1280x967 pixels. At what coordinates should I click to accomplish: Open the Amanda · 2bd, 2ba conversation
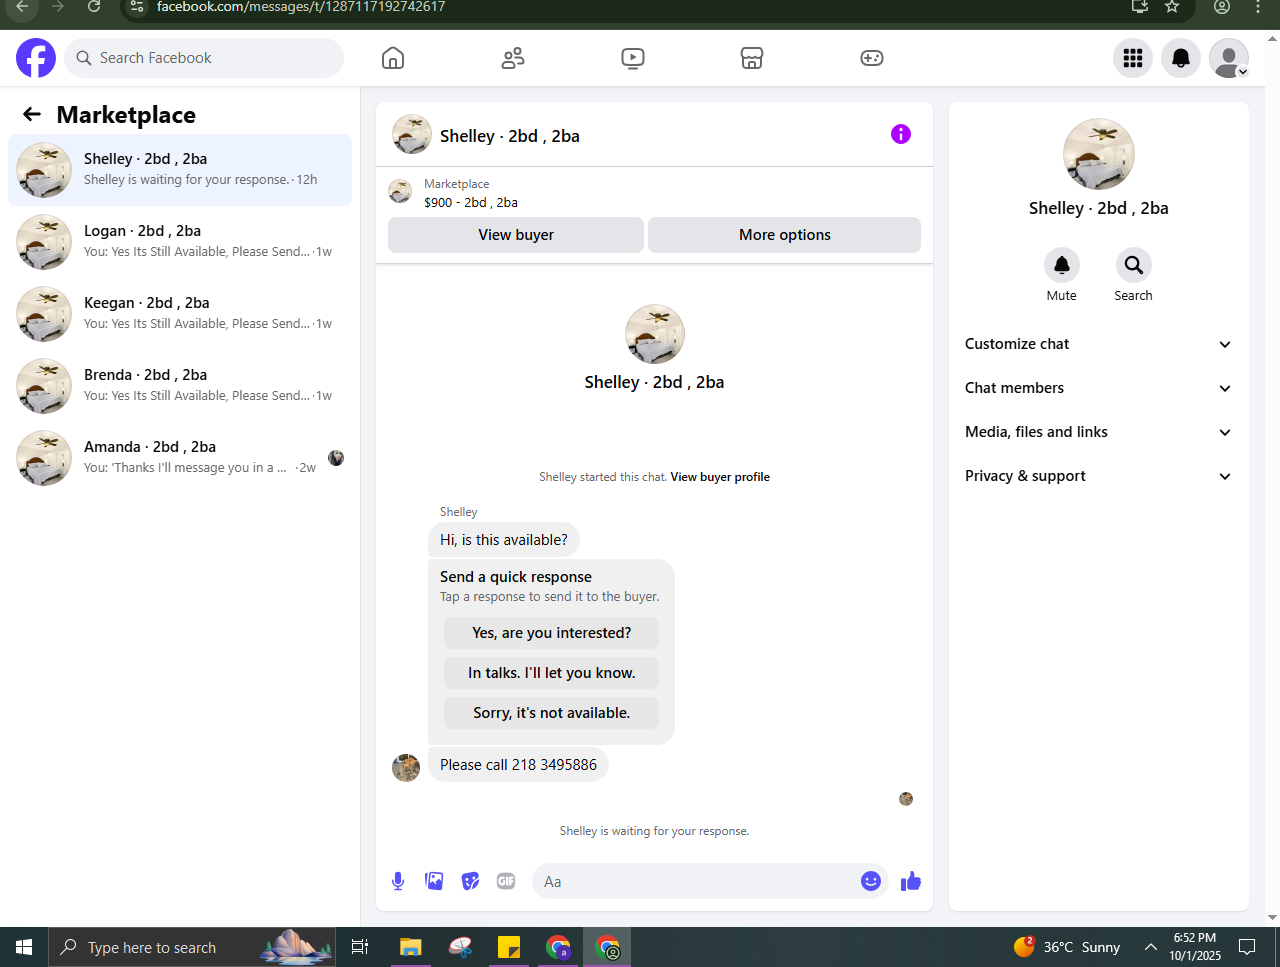180,458
